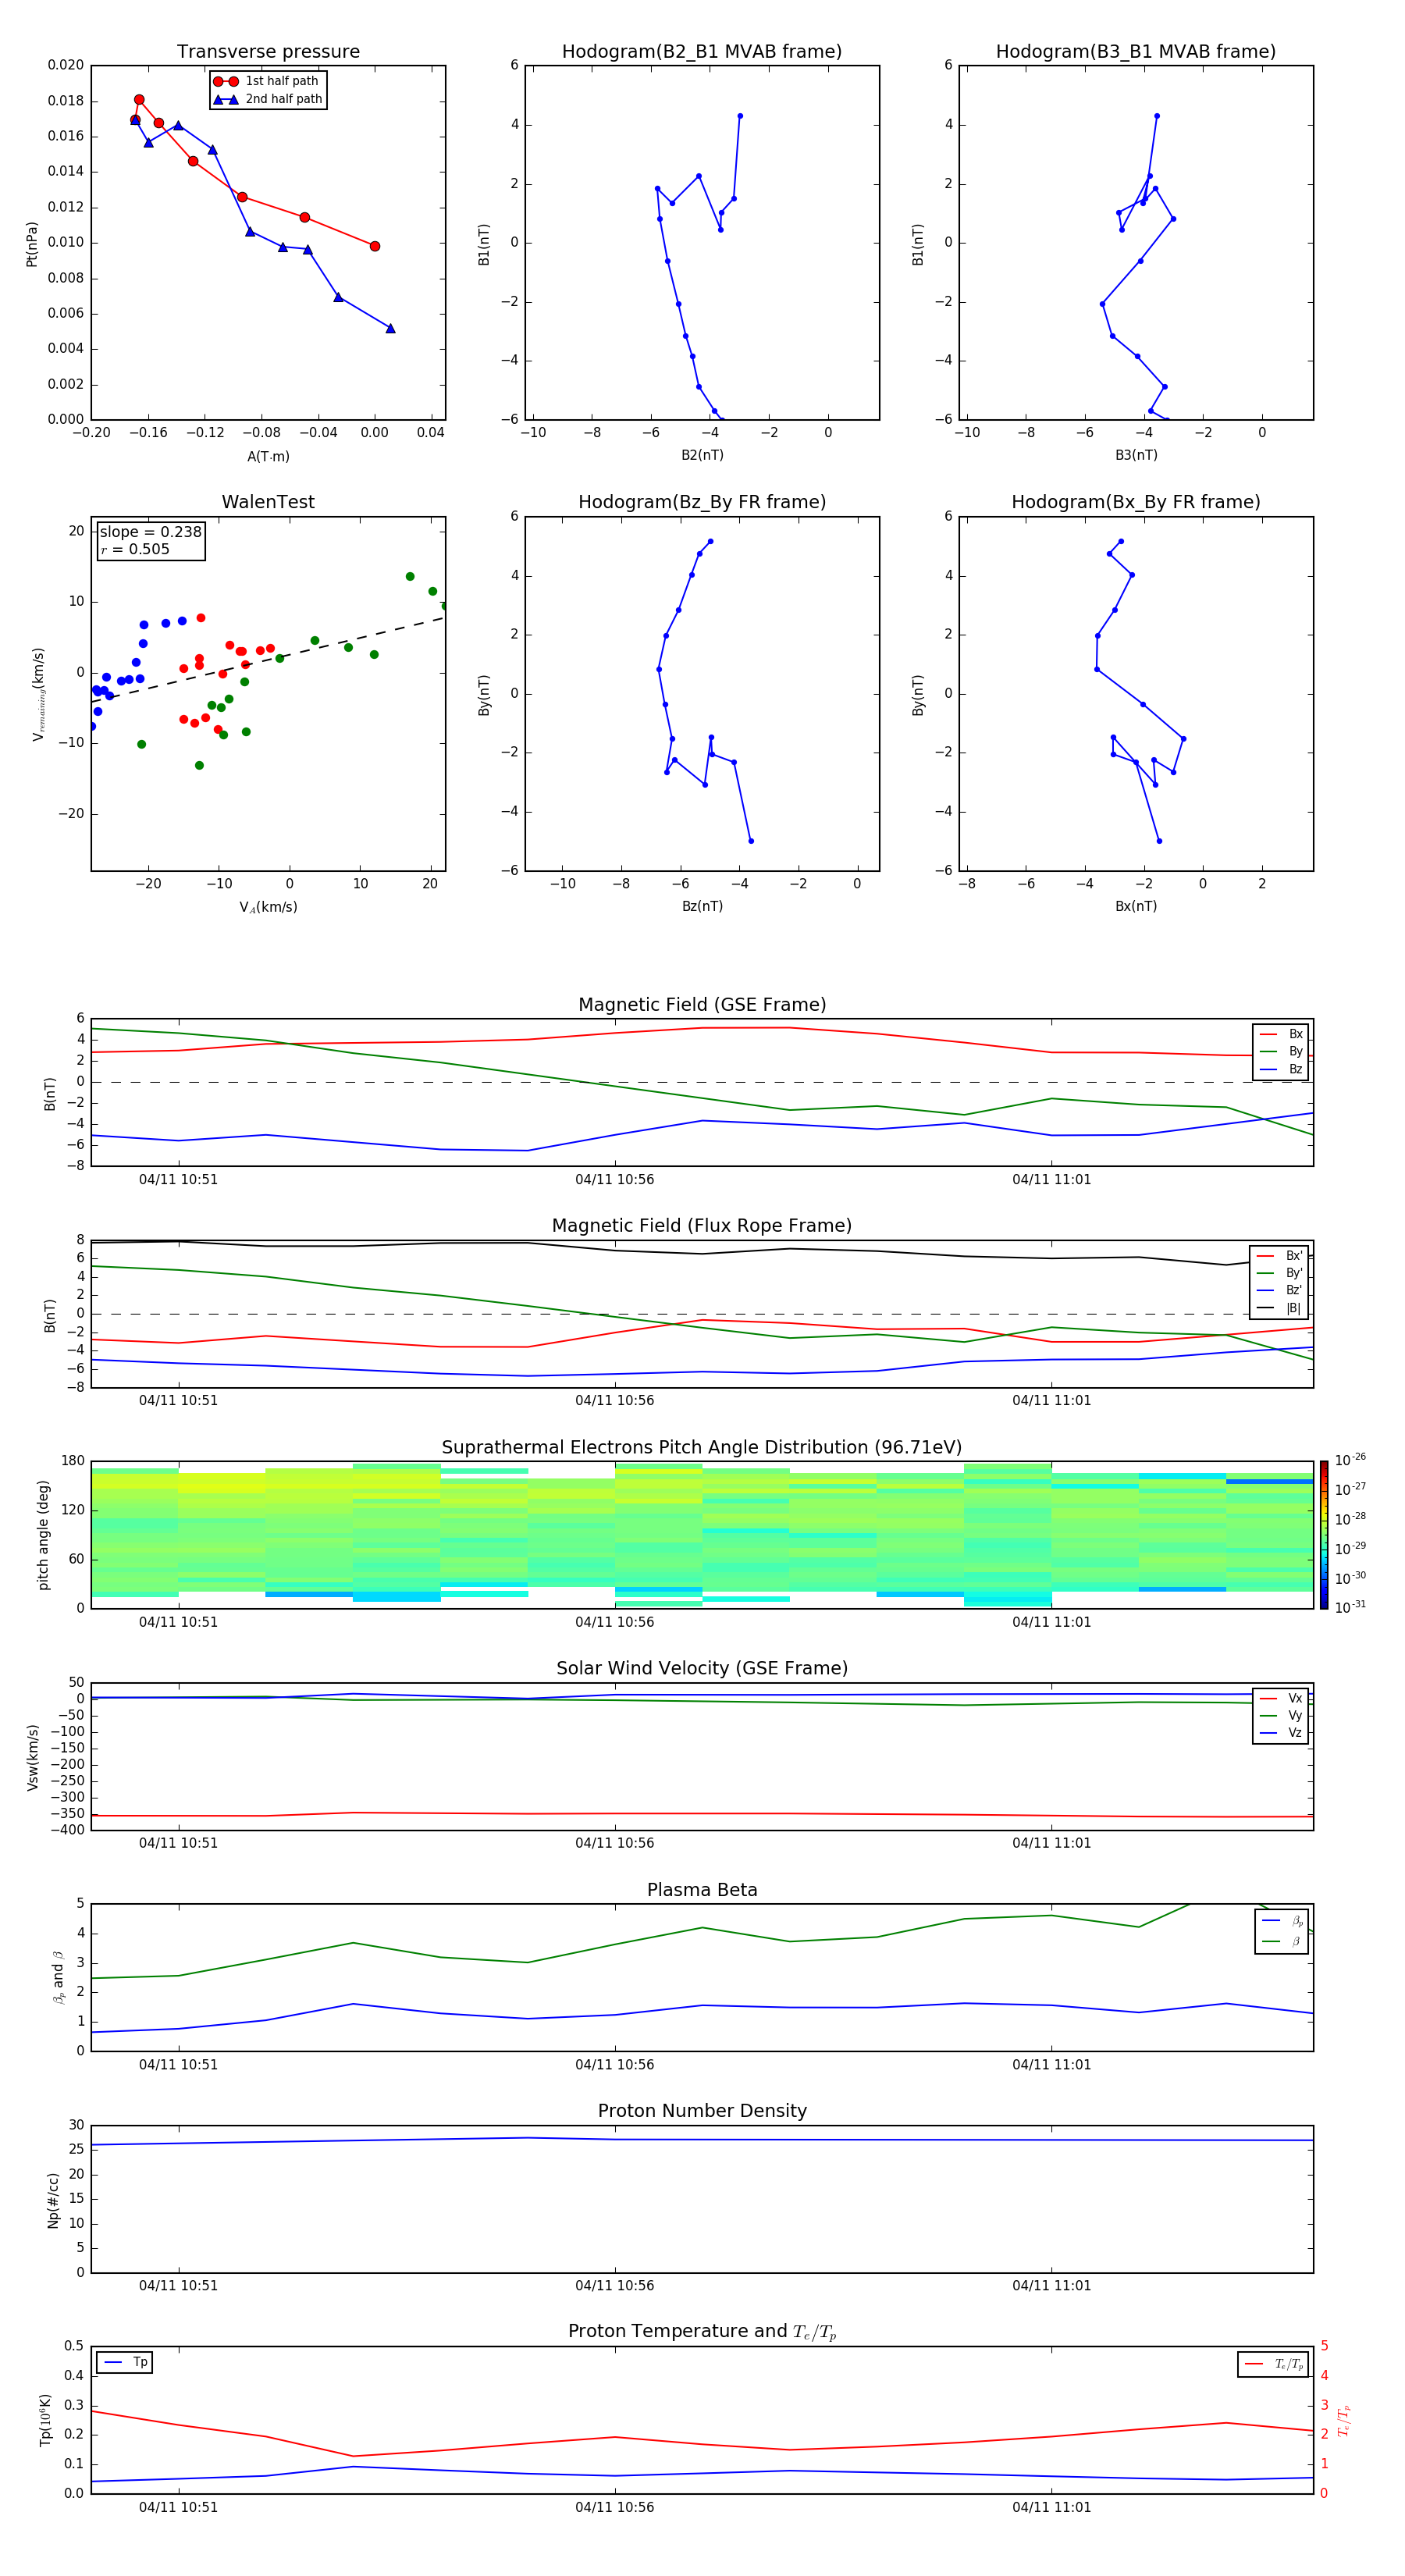Click the "B3(nT)" x-axis label
Image resolution: width=1405 pixels, height=2576 pixels.
coord(1136,455)
